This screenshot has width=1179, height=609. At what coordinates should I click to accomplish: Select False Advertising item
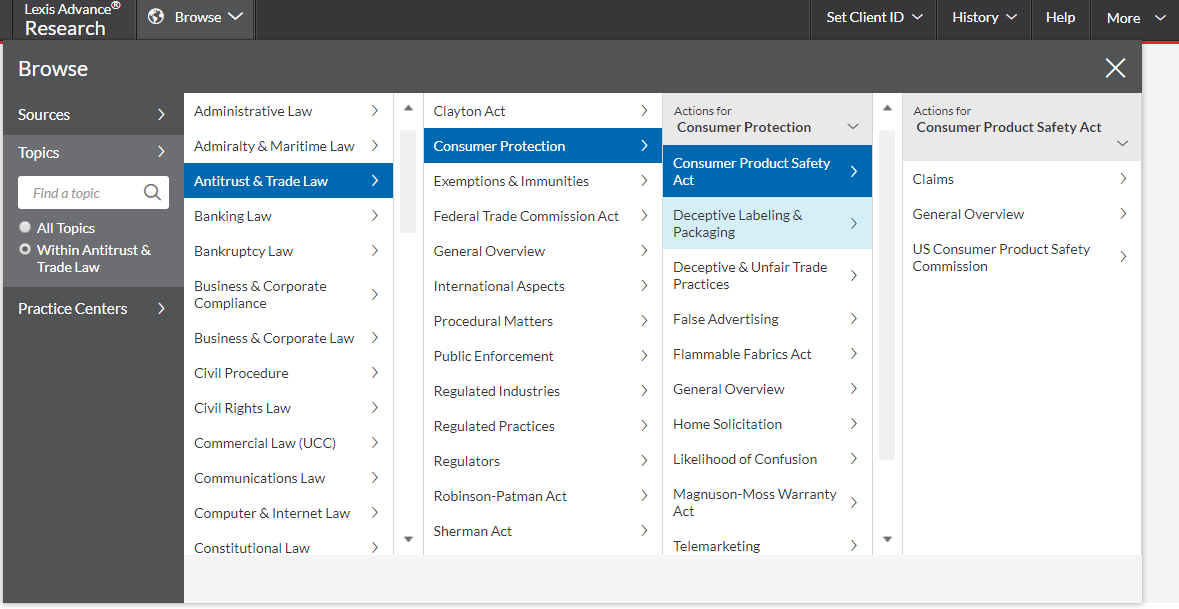tap(767, 319)
